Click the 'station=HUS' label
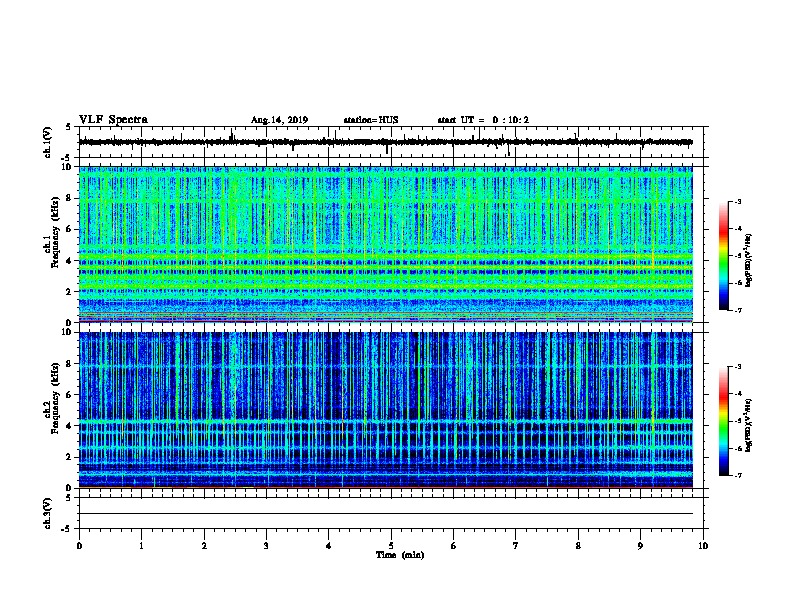This screenshot has height=612, width=792. click(x=371, y=120)
